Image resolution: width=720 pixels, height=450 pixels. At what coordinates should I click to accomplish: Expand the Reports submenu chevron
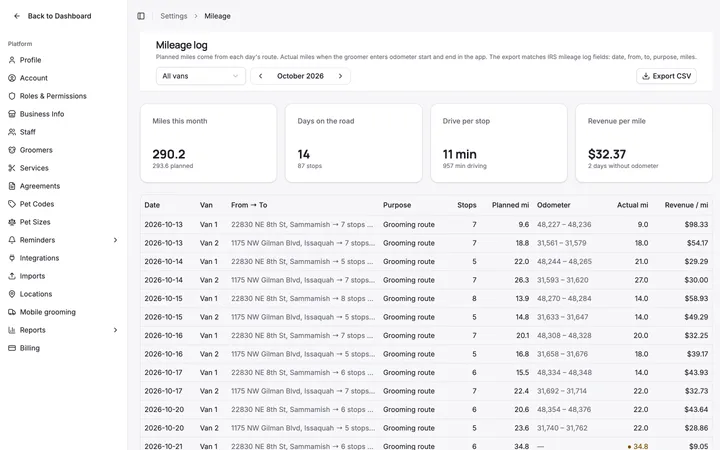115,330
